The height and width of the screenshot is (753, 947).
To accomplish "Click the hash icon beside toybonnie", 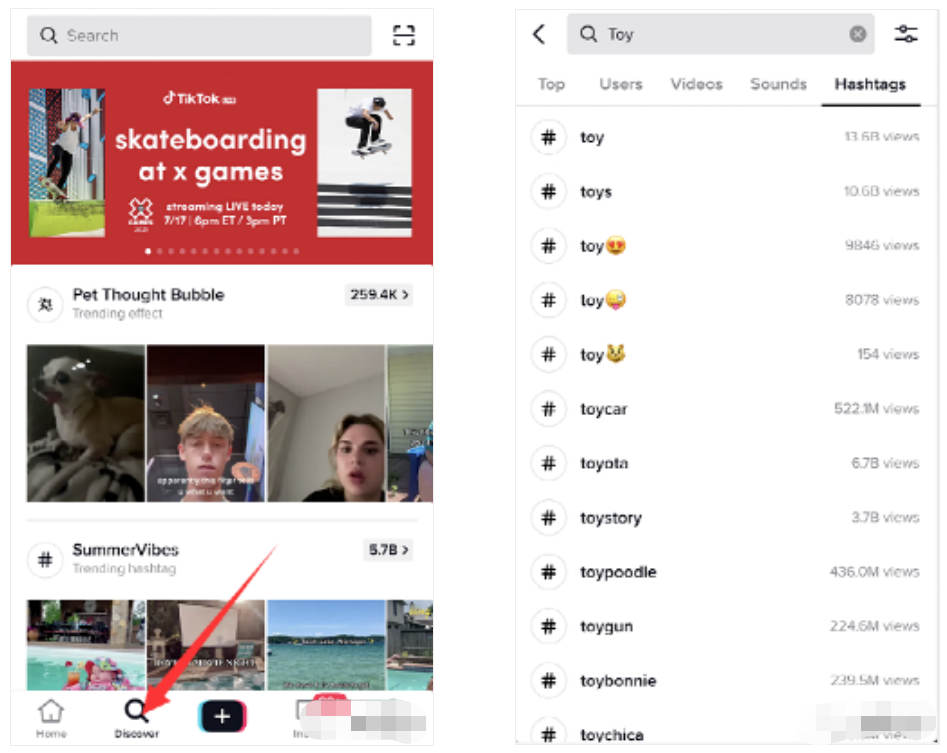I will [548, 681].
